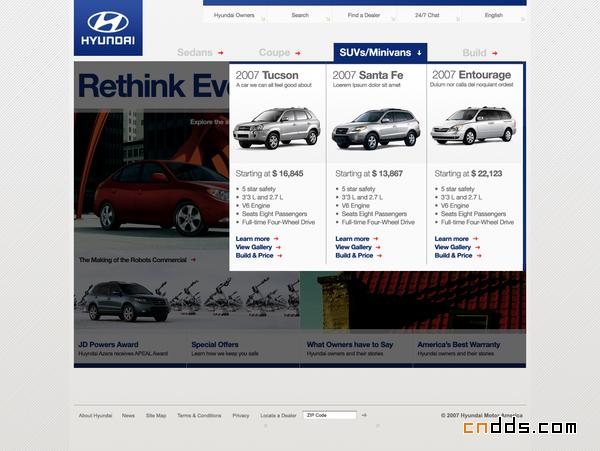Open the Special Offers section
The height and width of the screenshot is (451, 600).
215,345
